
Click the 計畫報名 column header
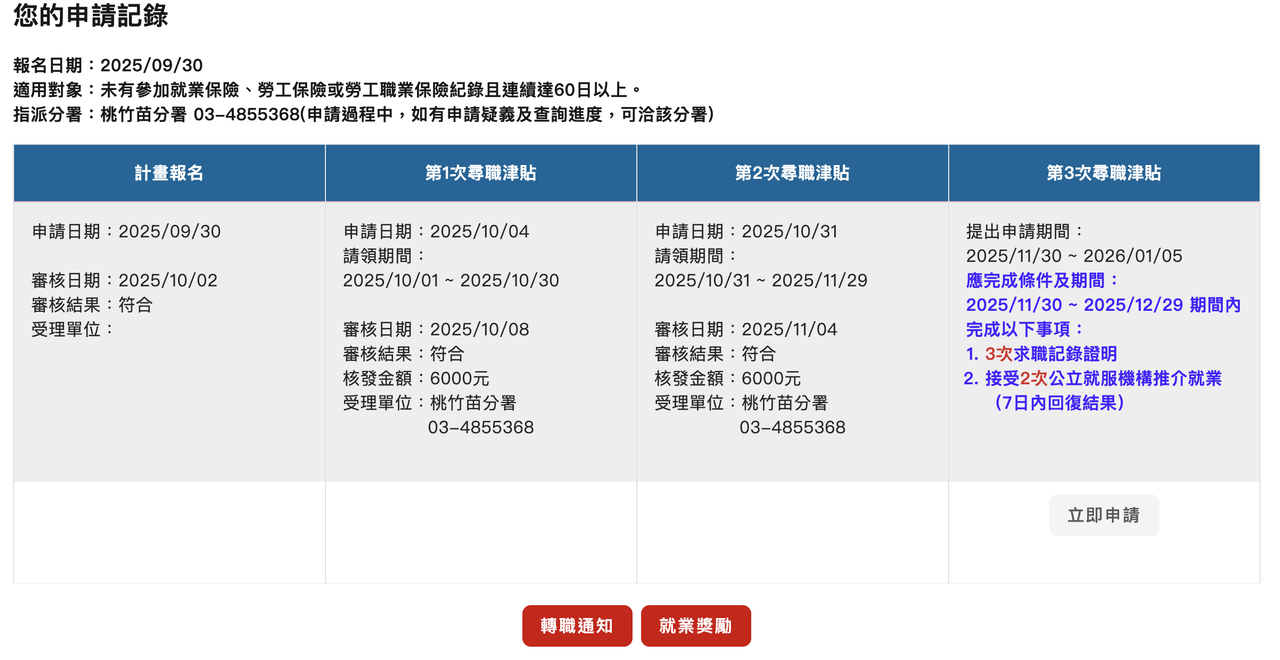click(169, 173)
